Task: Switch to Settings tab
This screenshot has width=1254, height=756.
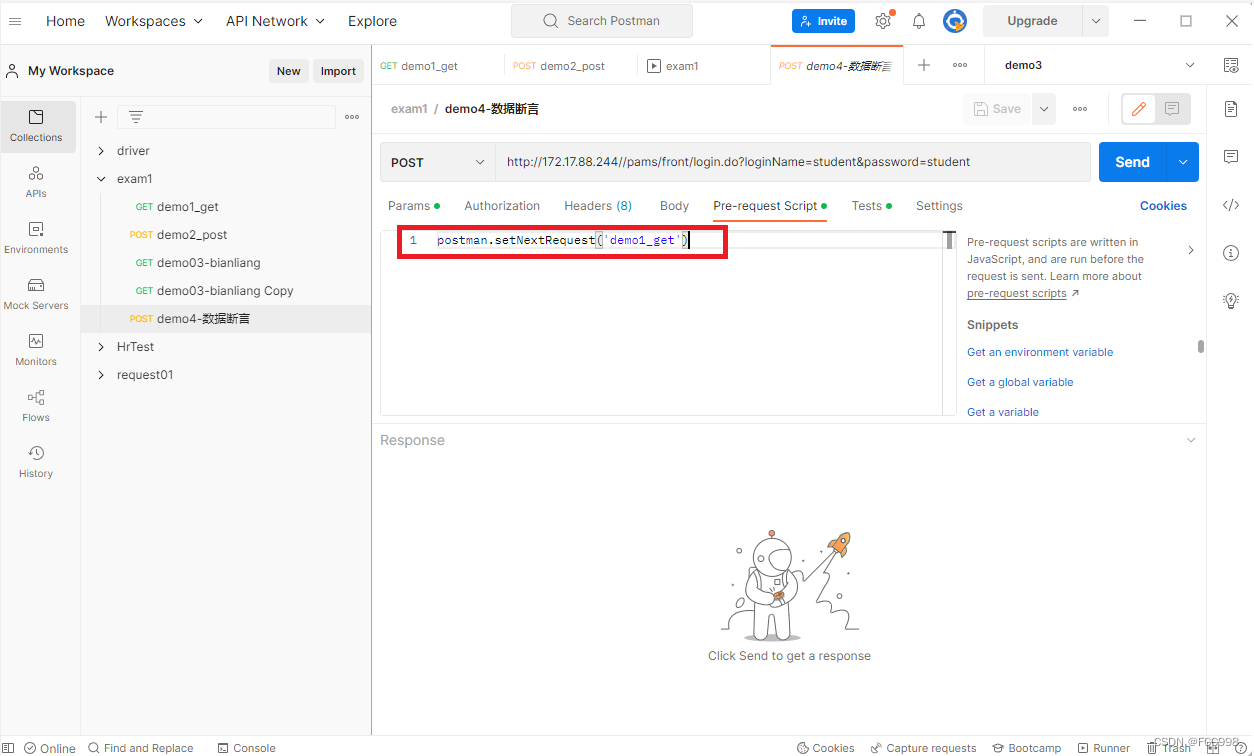Action: tap(939, 206)
